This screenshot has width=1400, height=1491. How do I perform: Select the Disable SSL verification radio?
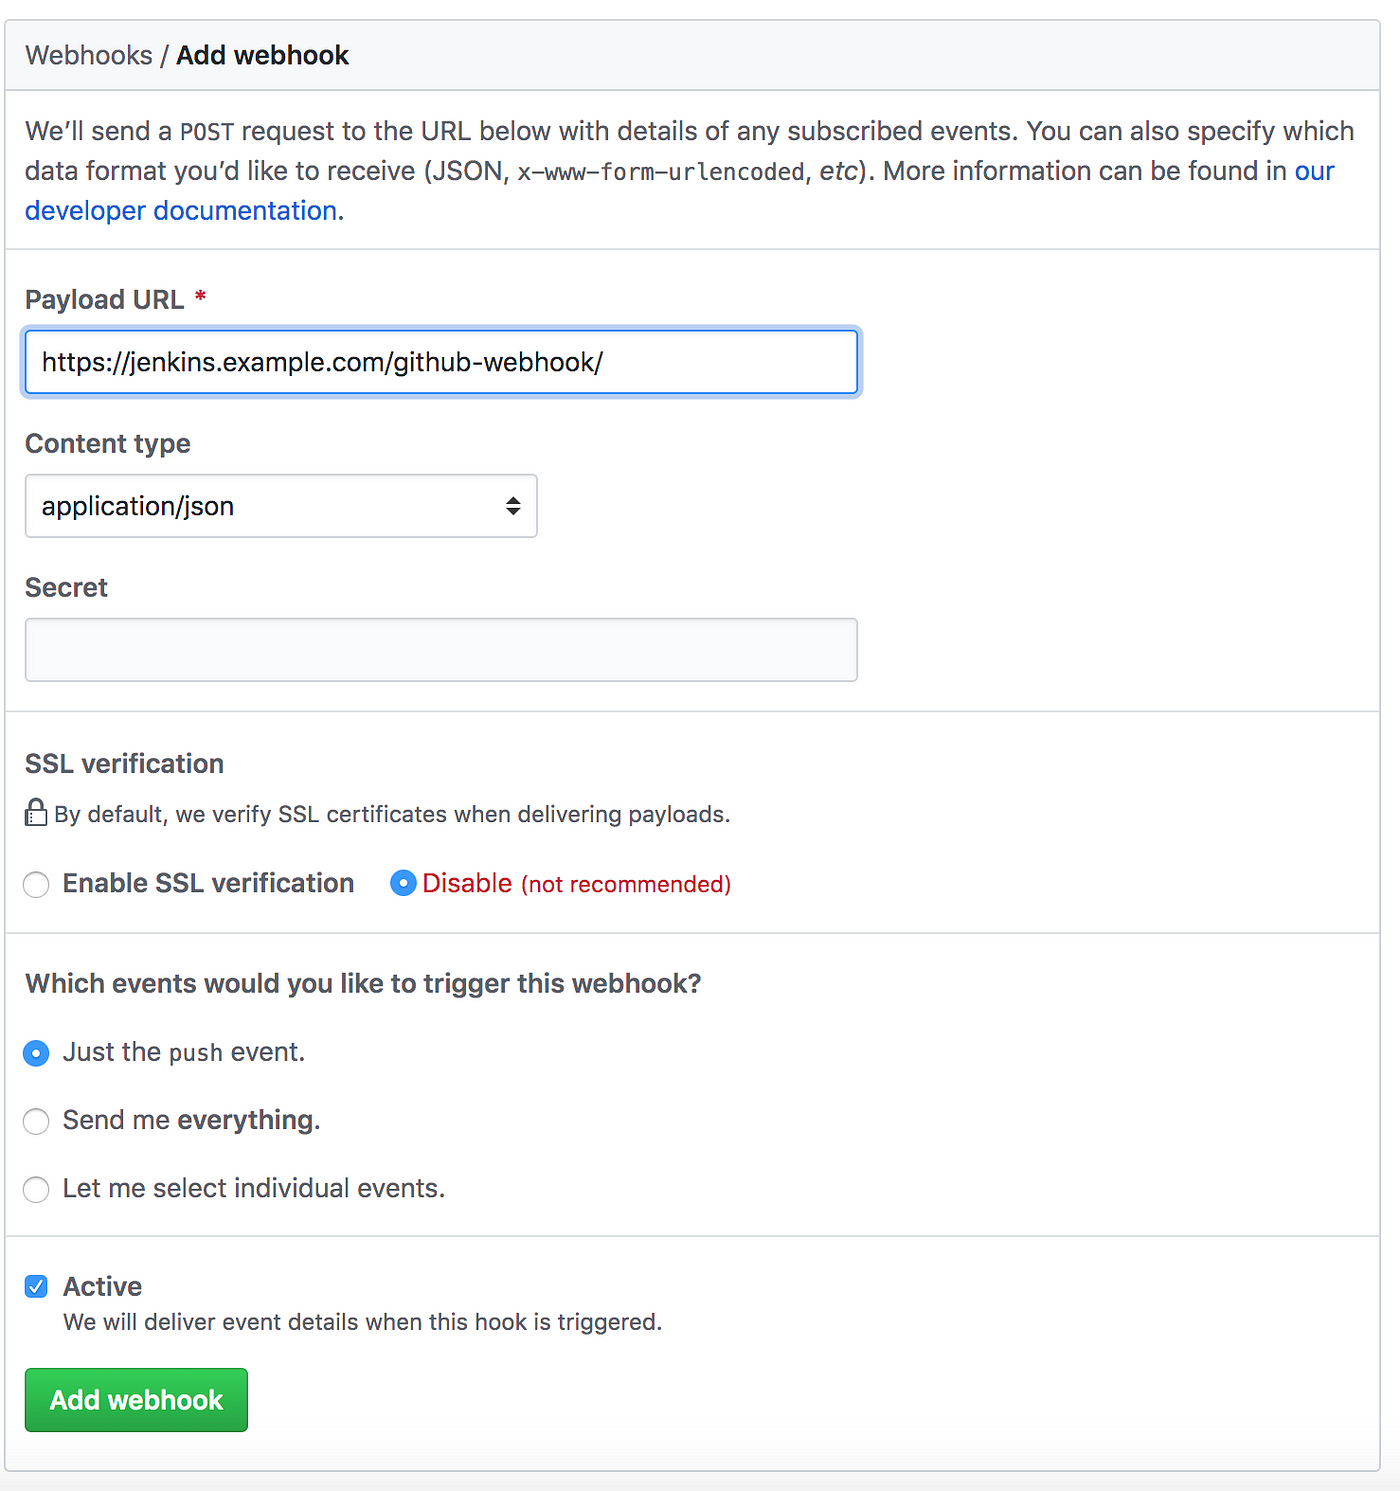(x=403, y=883)
